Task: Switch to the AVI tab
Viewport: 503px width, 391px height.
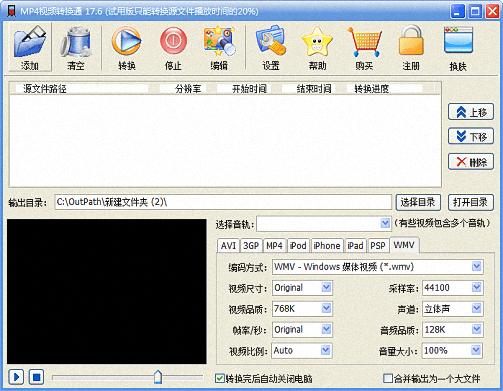Action: pyautogui.click(x=228, y=246)
